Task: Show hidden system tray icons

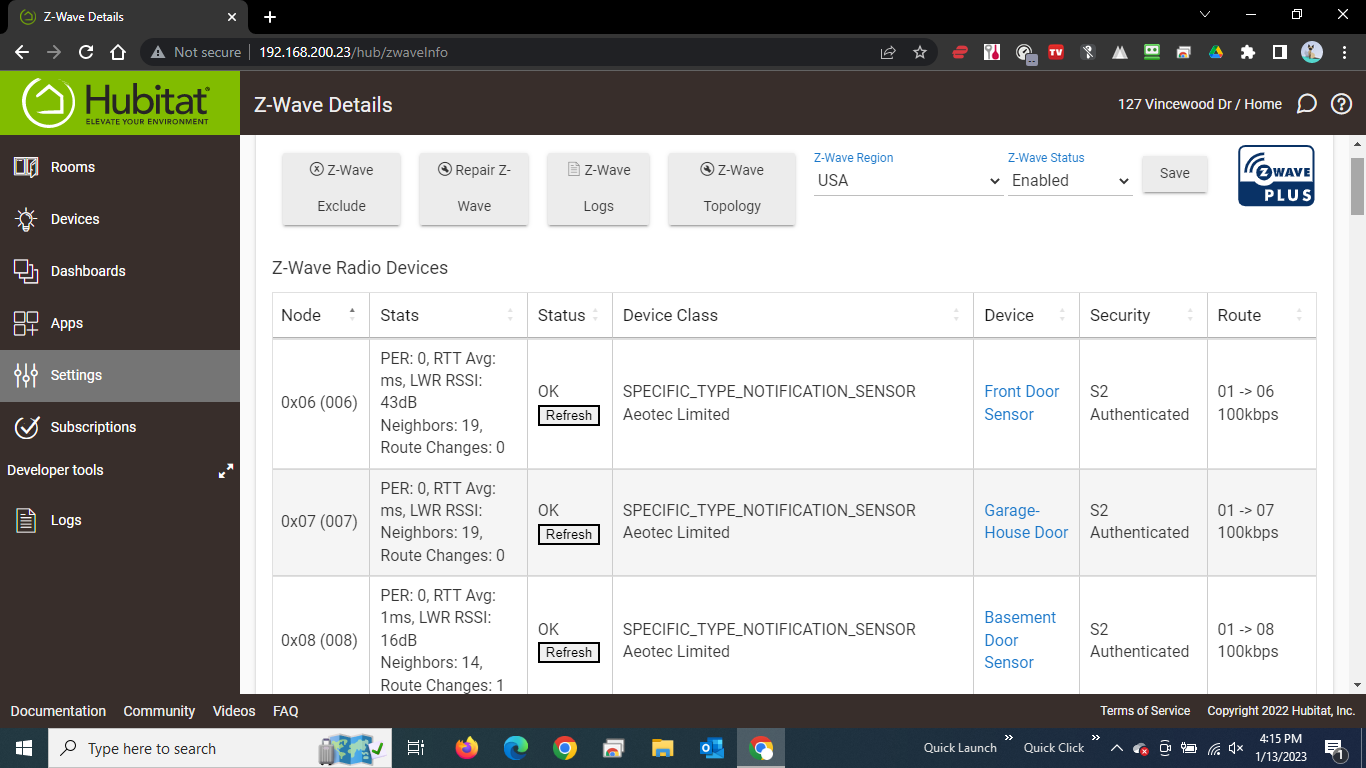Action: coord(1116,748)
